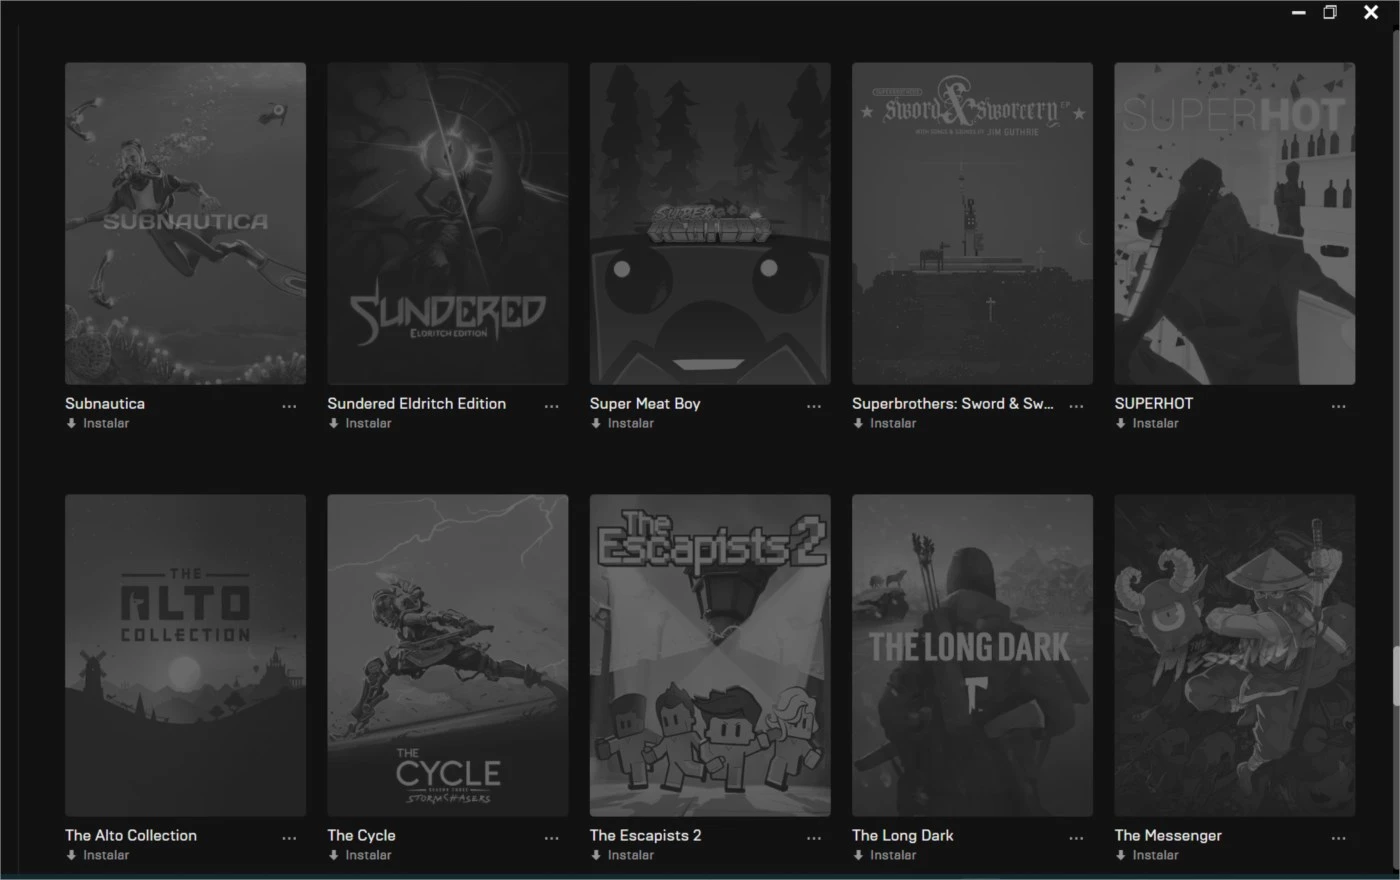The image size is (1400, 880).
Task: Open the three-dot menu for The Escapists 2
Action: pos(814,838)
